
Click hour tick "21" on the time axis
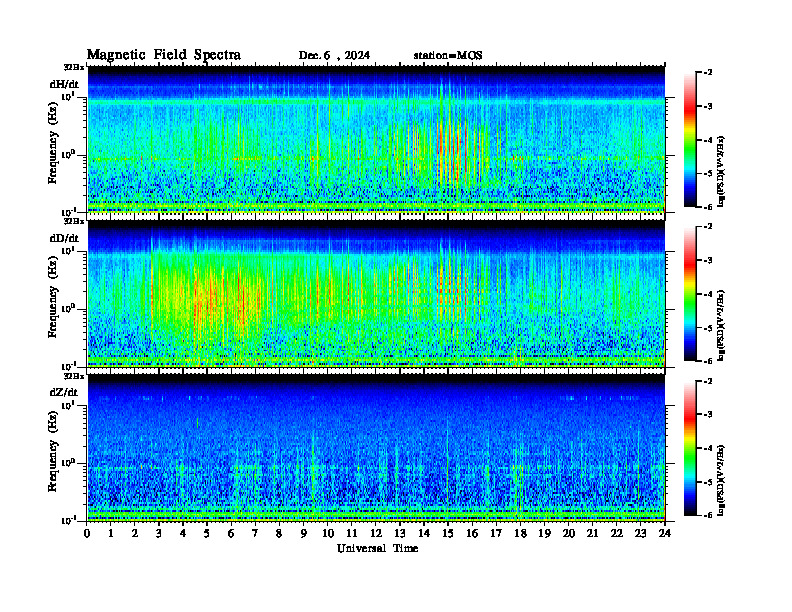click(x=592, y=534)
